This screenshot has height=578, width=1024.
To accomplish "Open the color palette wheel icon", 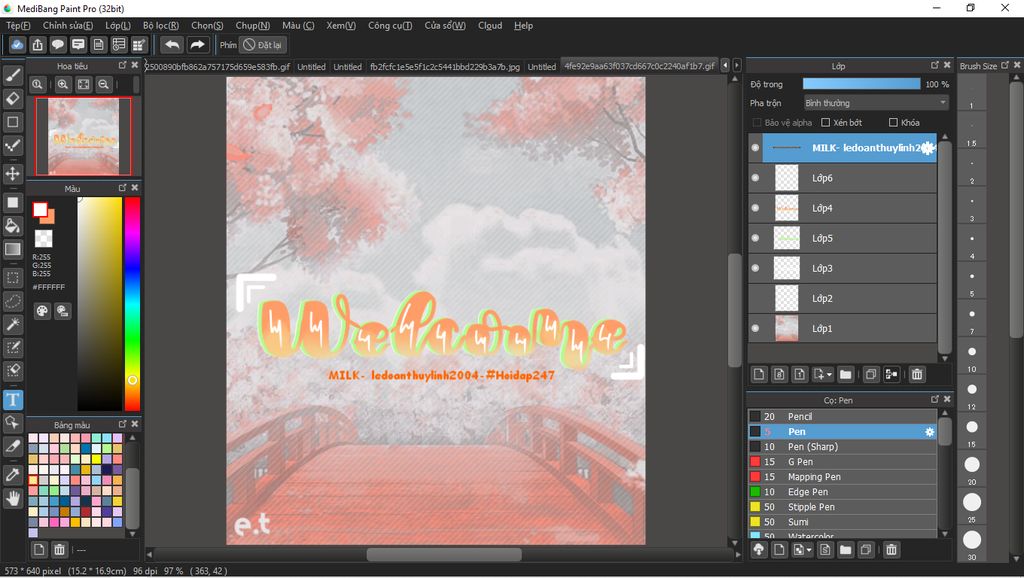I will pos(42,311).
